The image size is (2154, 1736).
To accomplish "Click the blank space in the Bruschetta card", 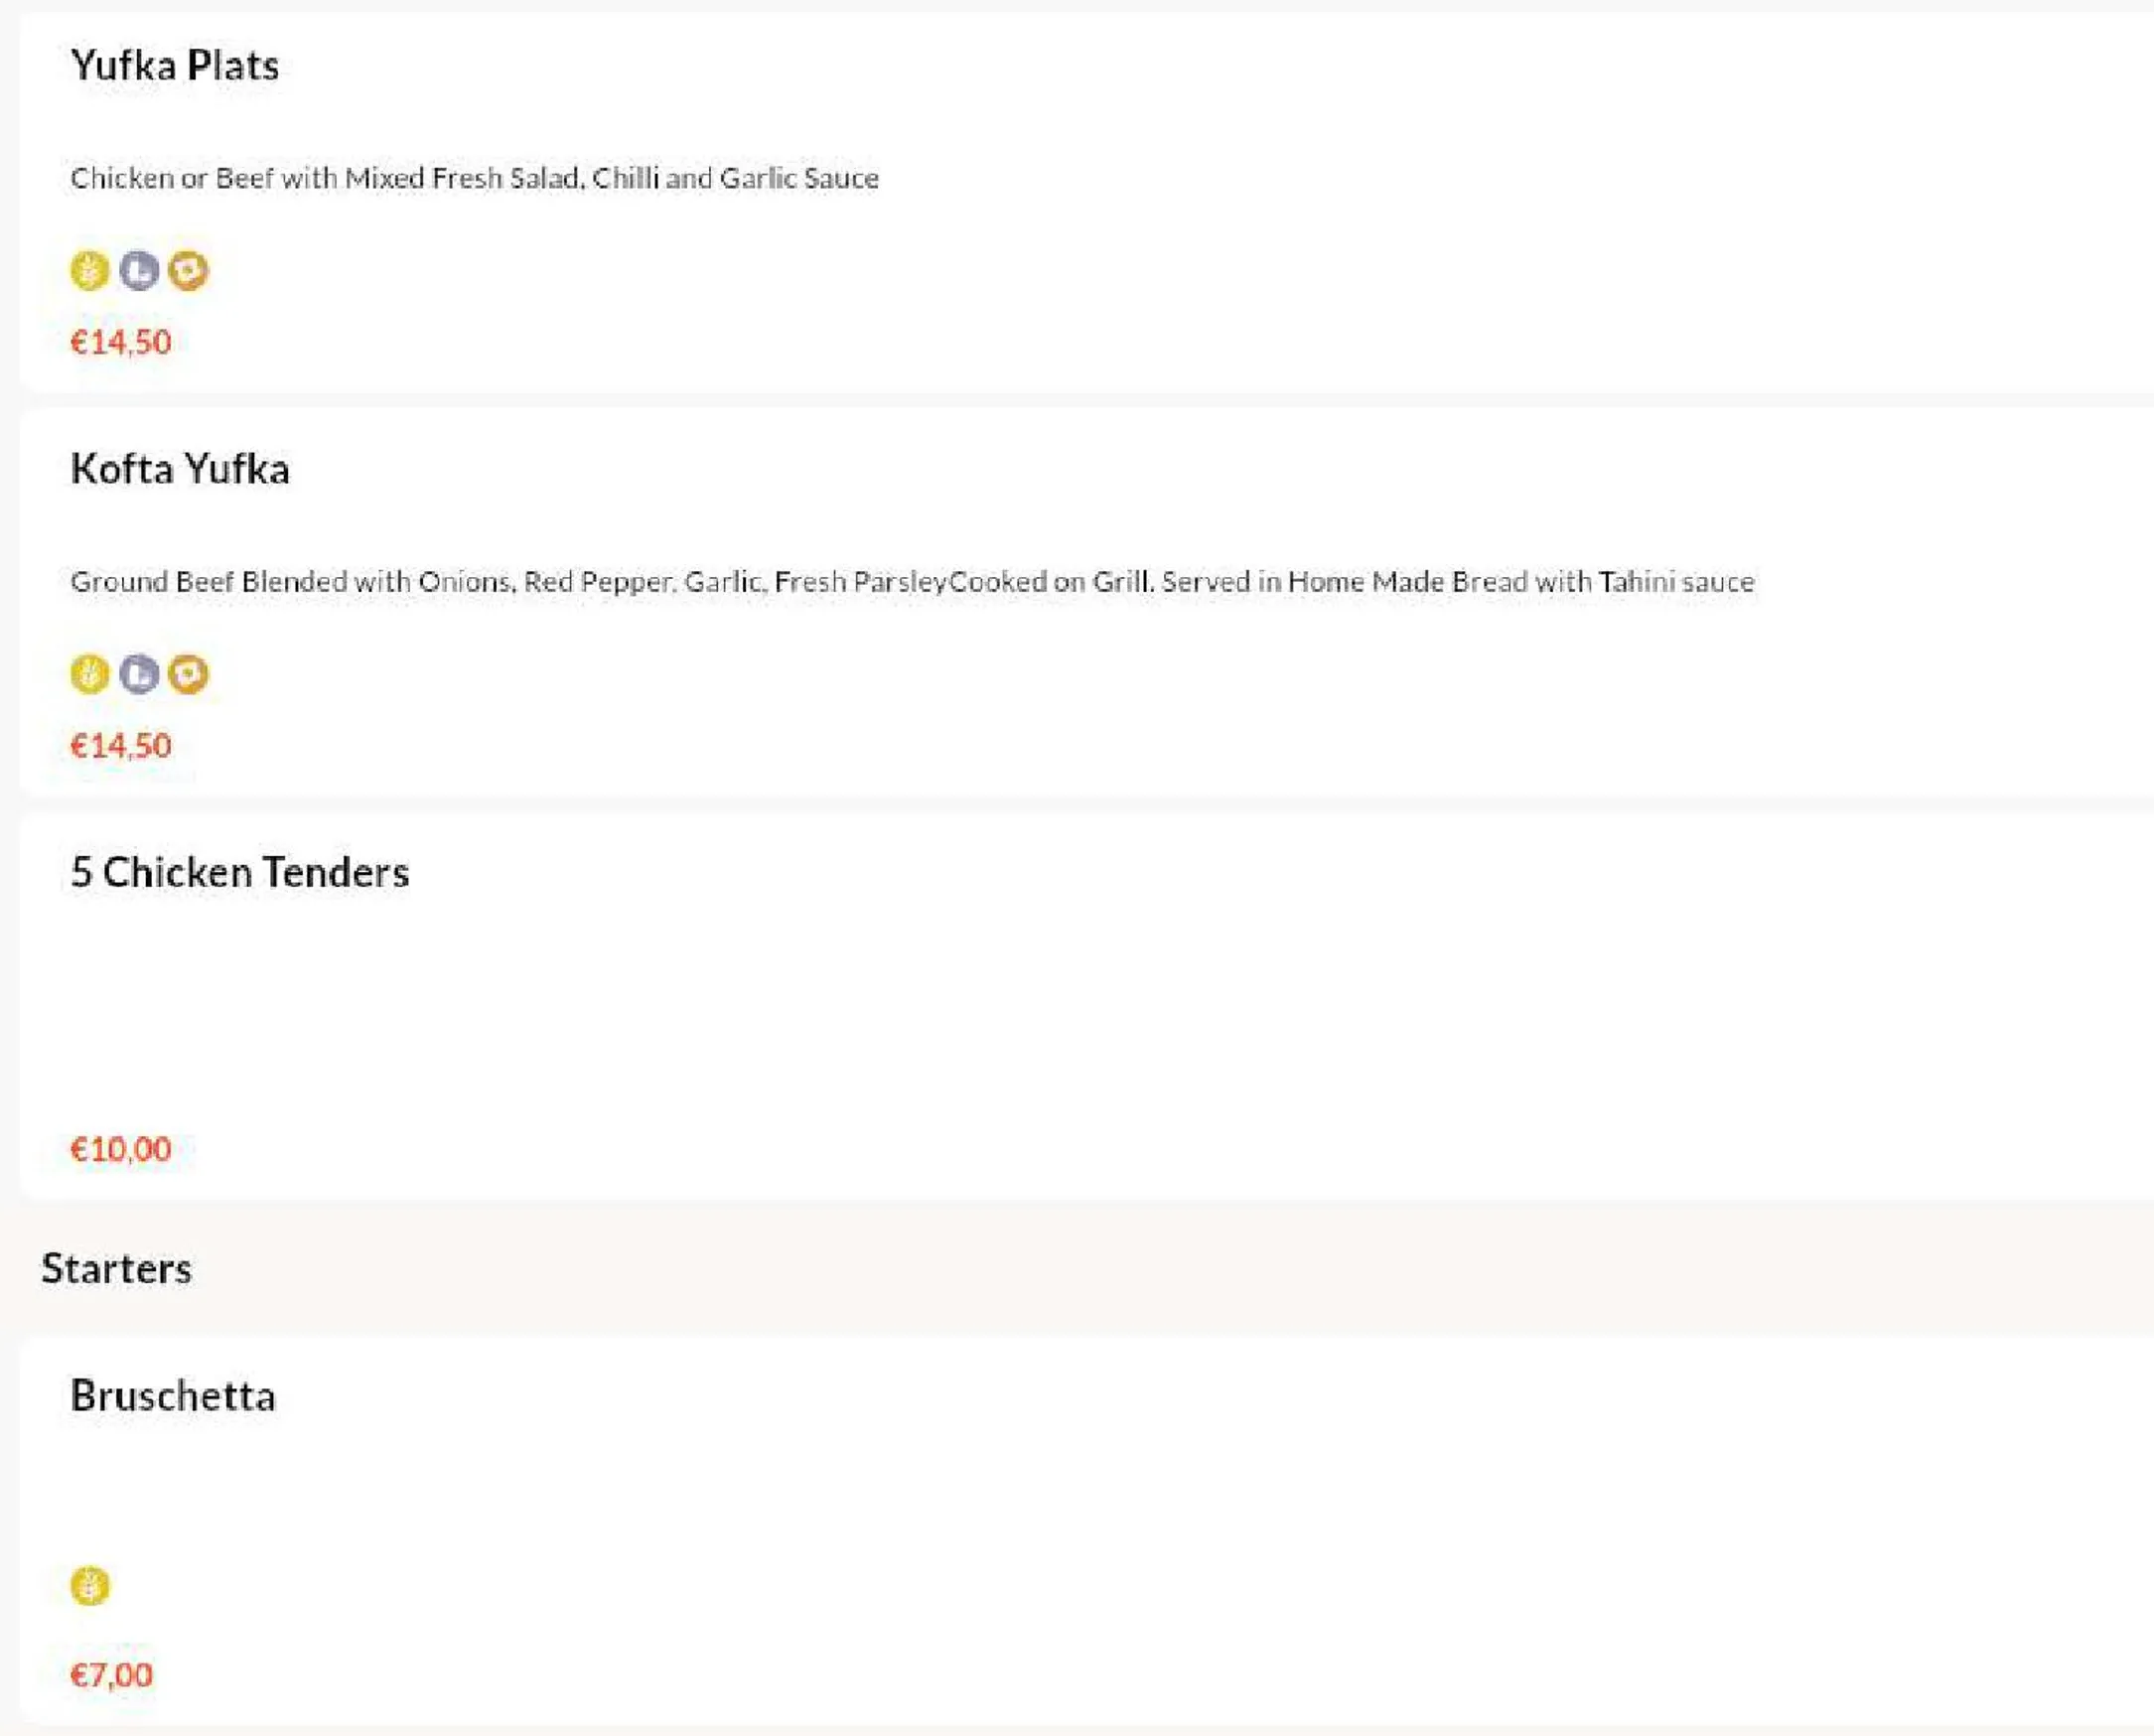I will click(1087, 1490).
